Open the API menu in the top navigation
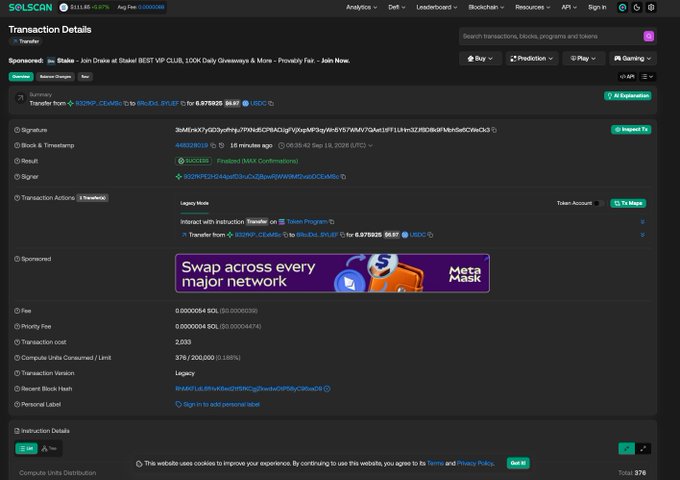 tap(569, 7)
